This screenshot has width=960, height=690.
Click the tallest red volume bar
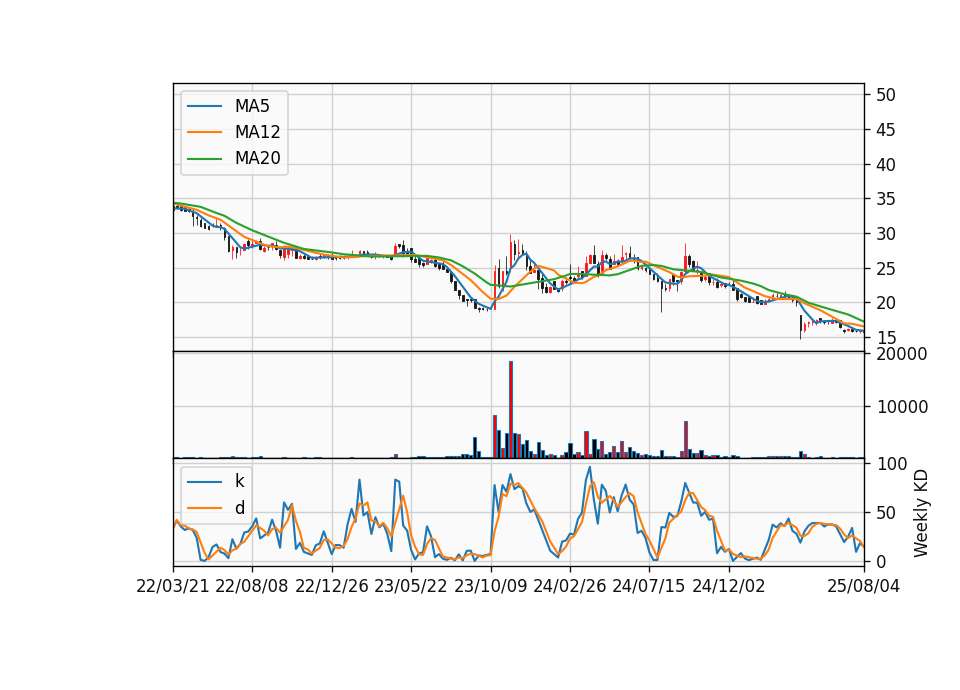[511, 410]
